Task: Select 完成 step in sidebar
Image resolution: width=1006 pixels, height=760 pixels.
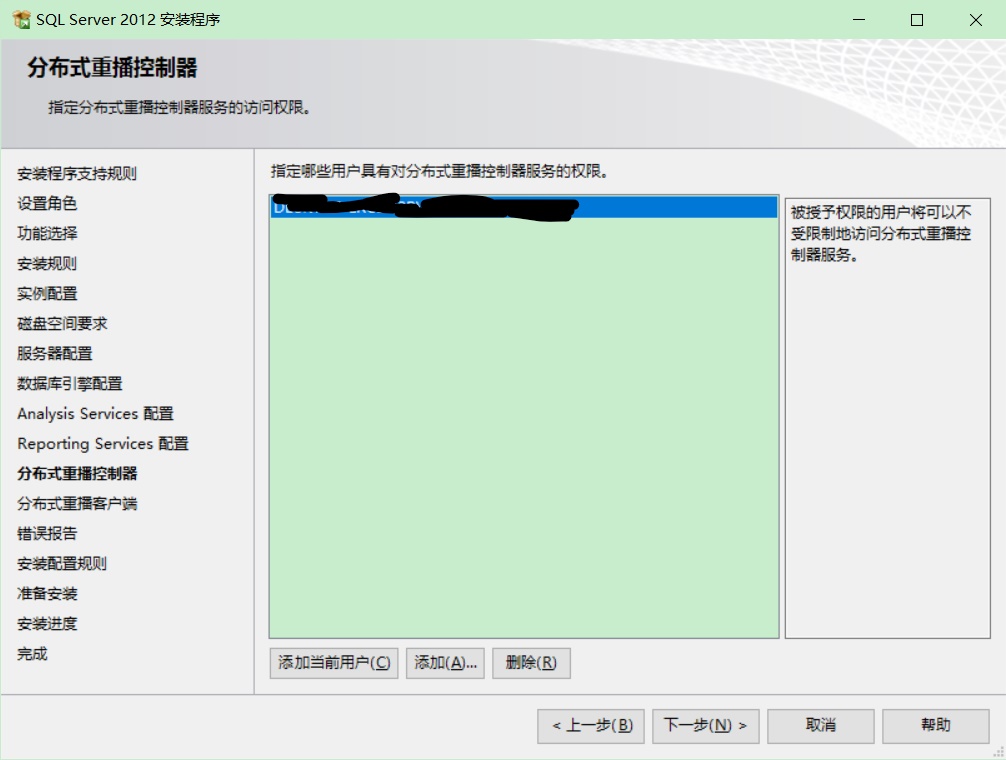Action: (33, 654)
